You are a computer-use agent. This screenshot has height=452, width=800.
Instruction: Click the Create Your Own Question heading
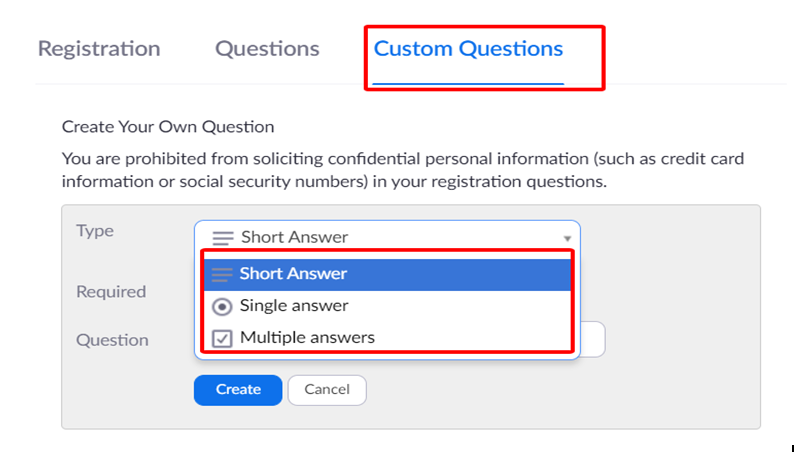coord(168,127)
